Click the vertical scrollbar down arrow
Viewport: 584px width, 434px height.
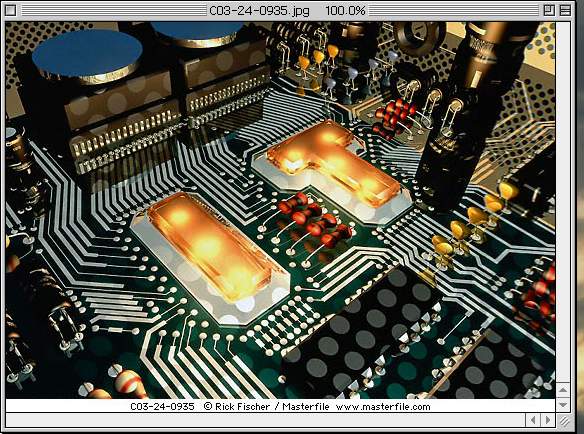(563, 405)
